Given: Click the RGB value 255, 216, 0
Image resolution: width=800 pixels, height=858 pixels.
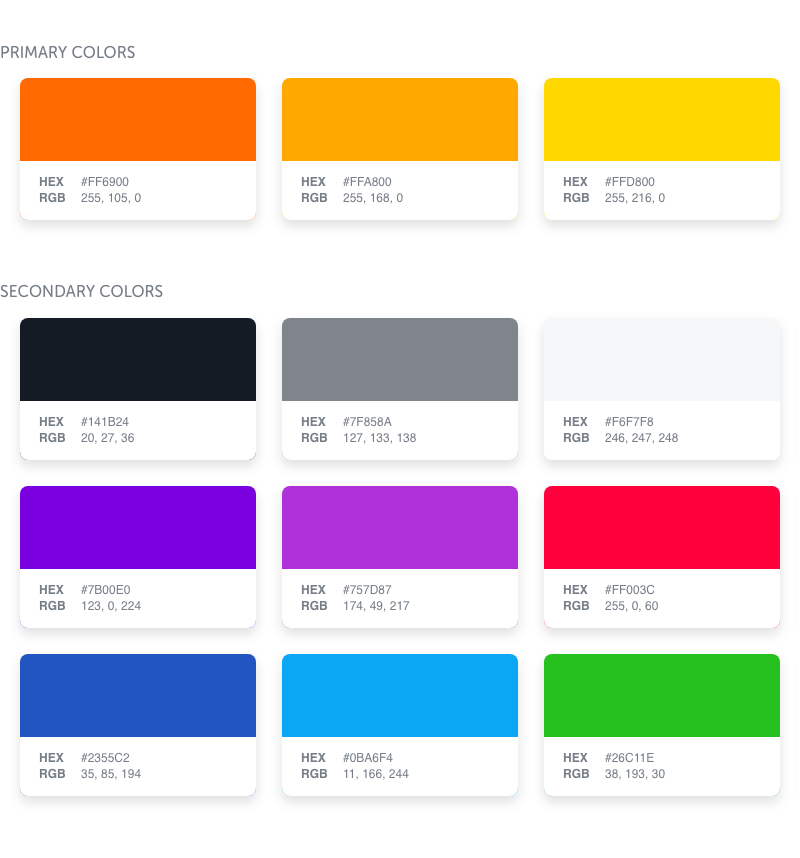Looking at the screenshot, I should point(634,198).
